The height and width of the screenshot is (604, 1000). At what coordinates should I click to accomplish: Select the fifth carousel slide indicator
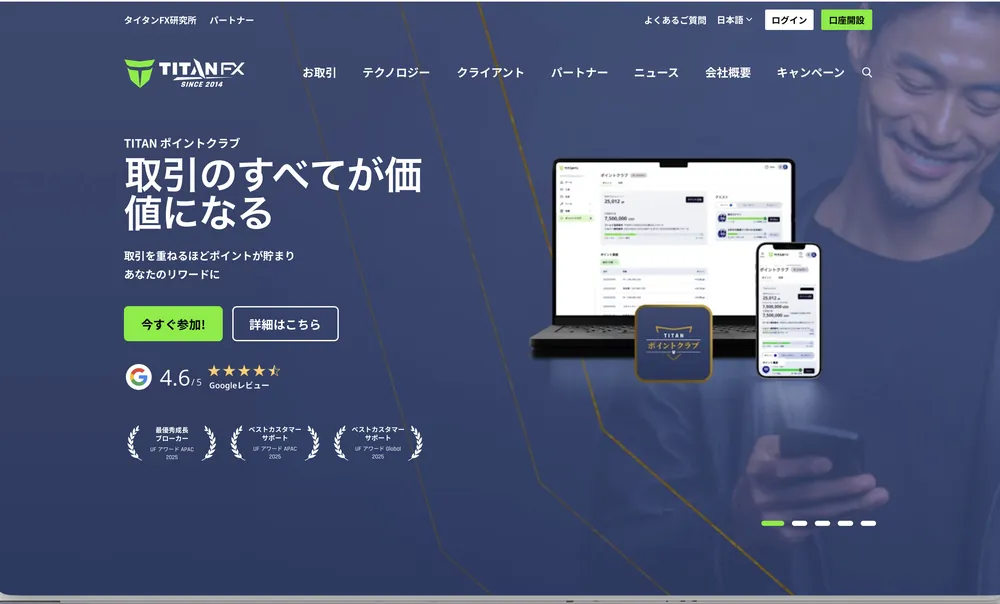868,523
